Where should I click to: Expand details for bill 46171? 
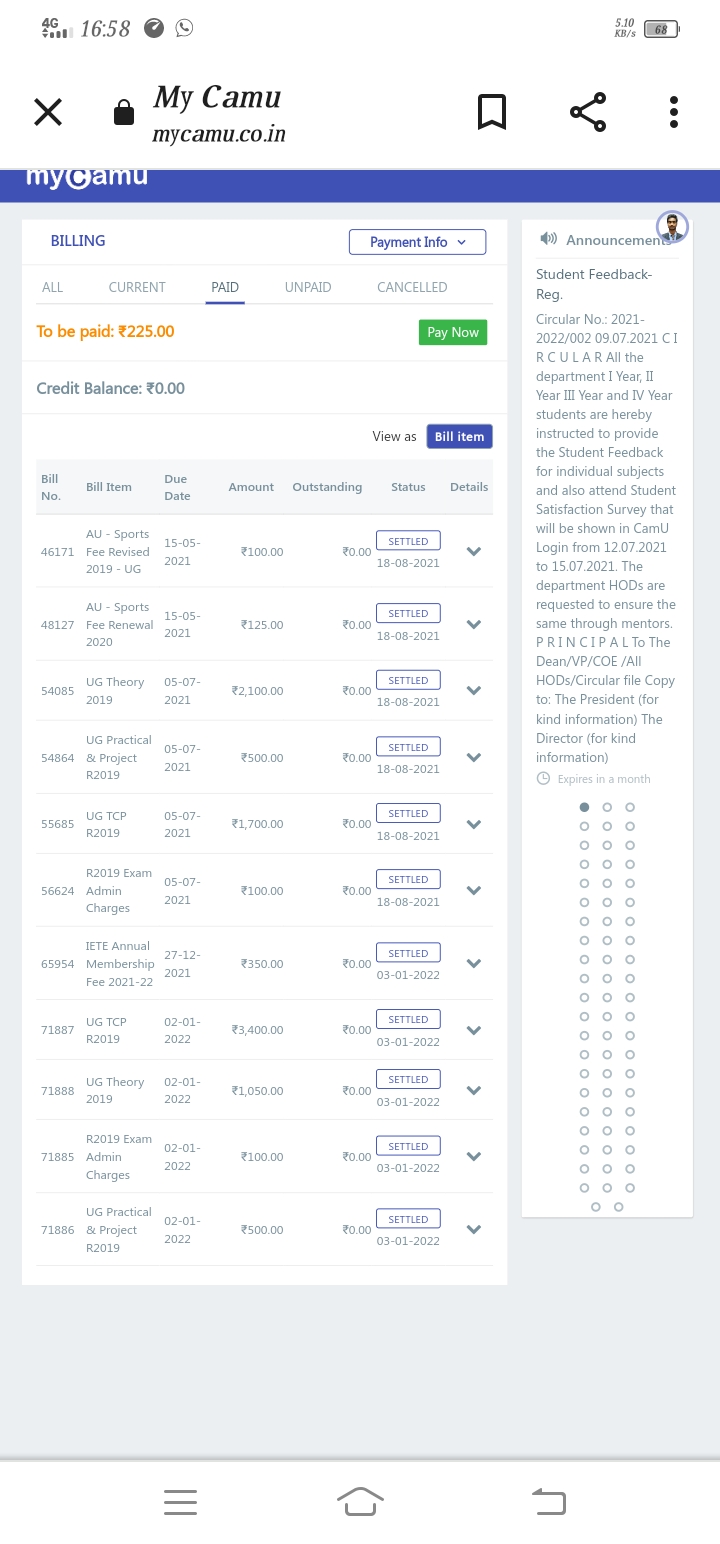tap(474, 551)
